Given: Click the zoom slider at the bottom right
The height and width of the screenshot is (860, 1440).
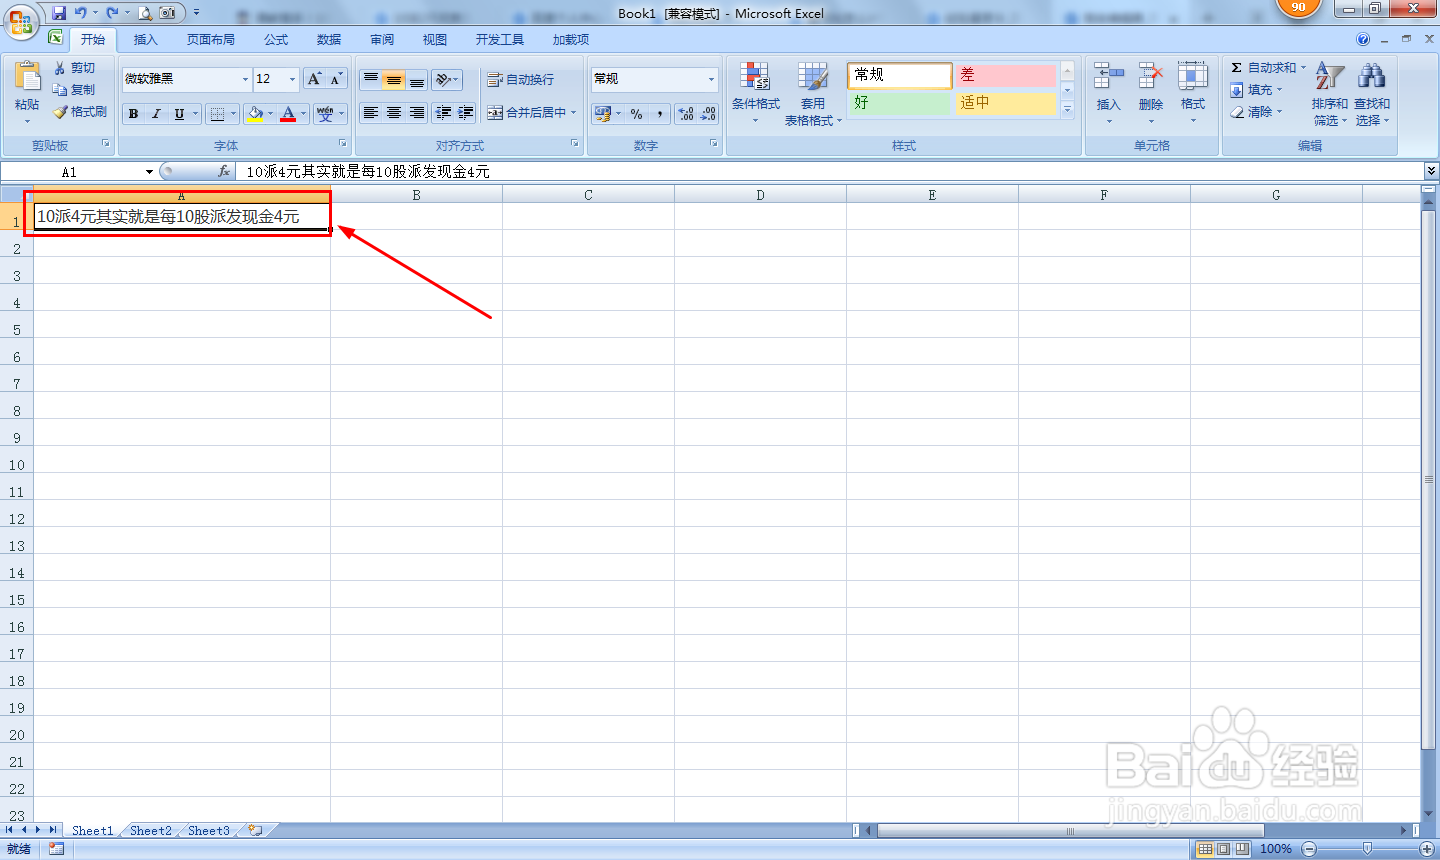Looking at the screenshot, I should (1368, 849).
